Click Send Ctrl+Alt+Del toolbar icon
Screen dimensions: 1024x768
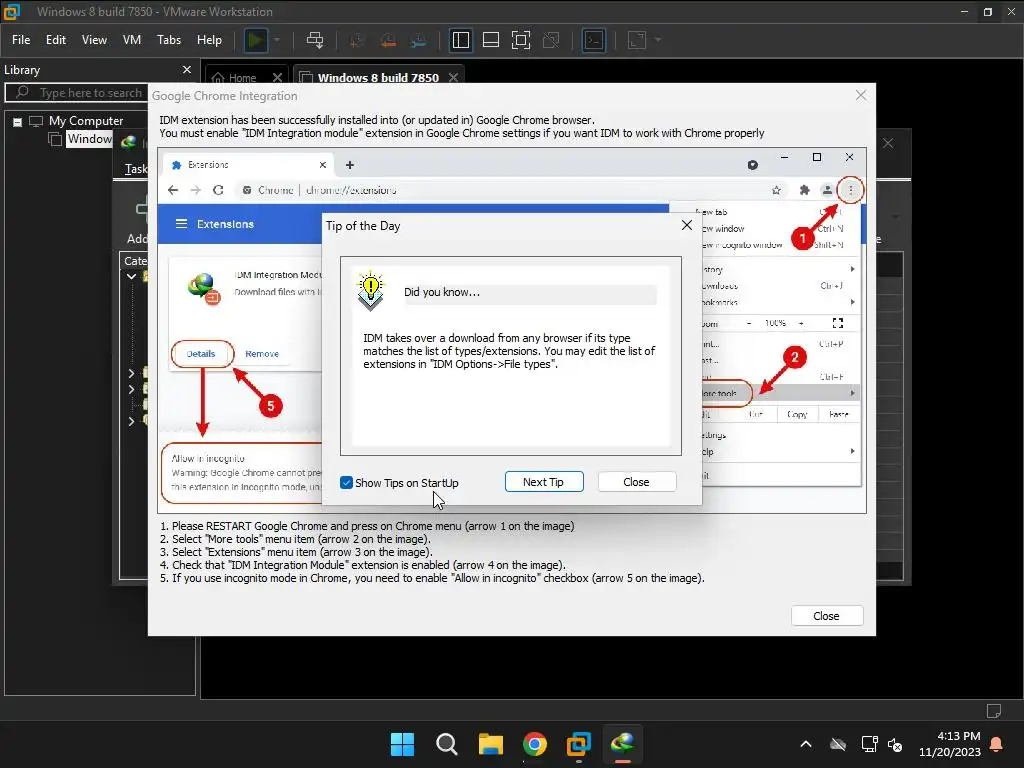coord(315,40)
